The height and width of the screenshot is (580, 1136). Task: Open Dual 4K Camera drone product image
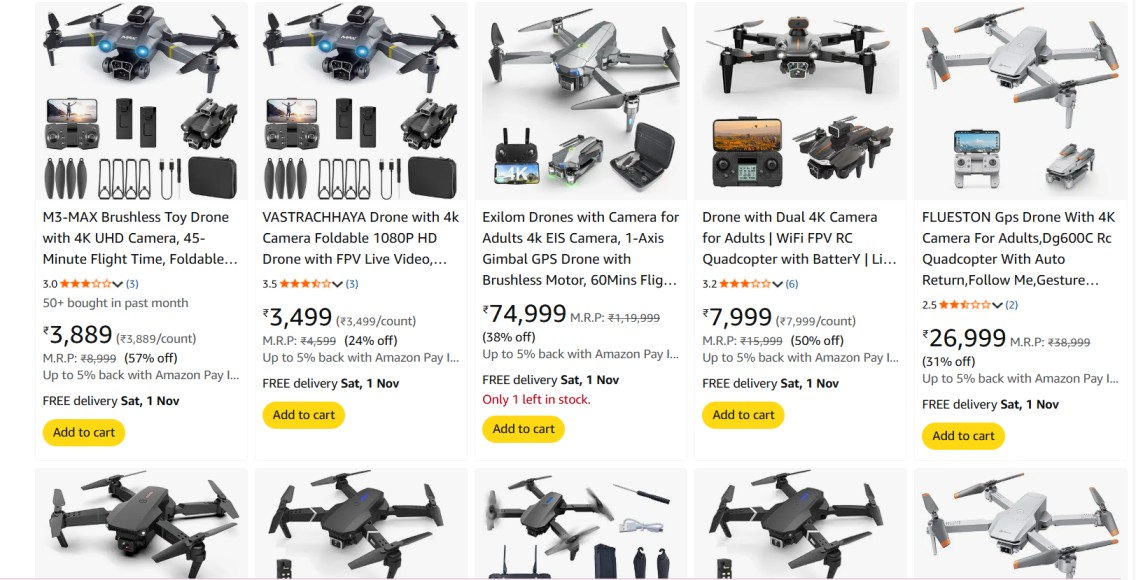801,100
